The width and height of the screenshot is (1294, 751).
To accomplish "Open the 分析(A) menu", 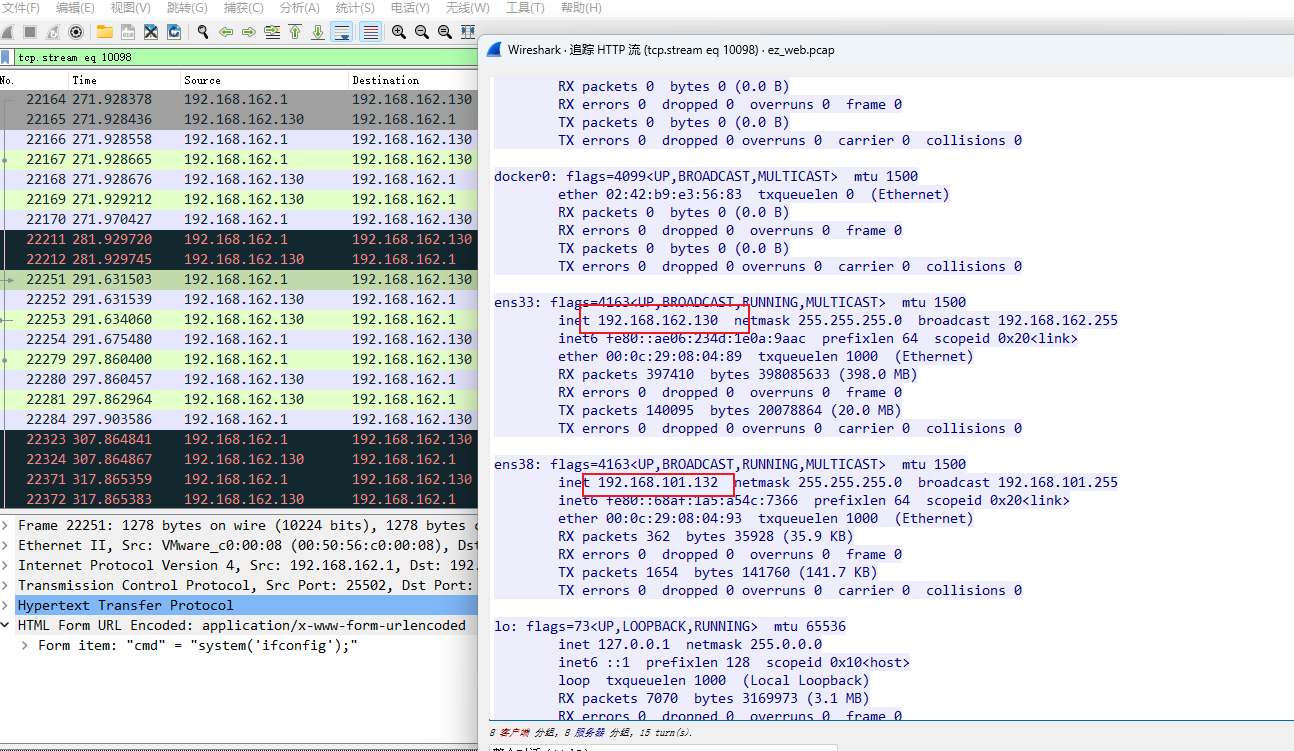I will click(x=300, y=8).
